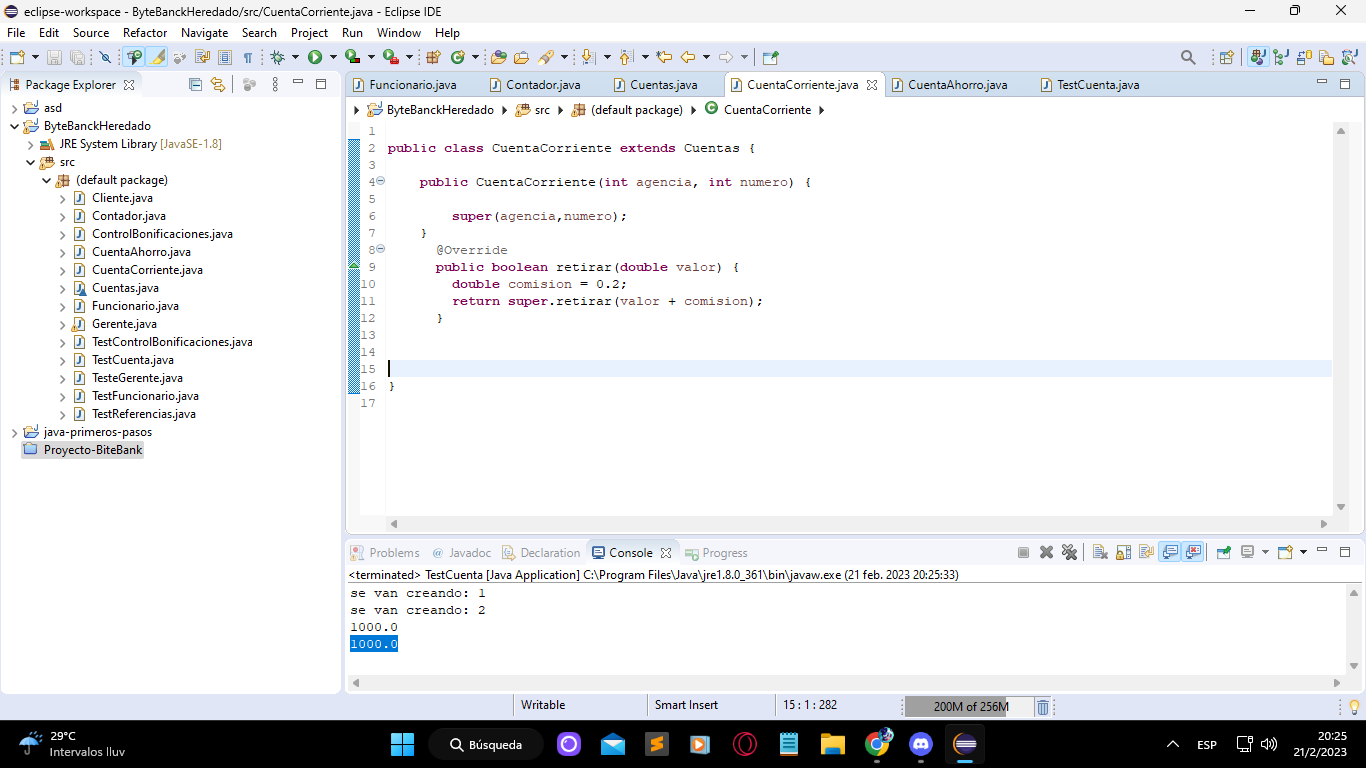Click the Last Edit Location icon

663,57
